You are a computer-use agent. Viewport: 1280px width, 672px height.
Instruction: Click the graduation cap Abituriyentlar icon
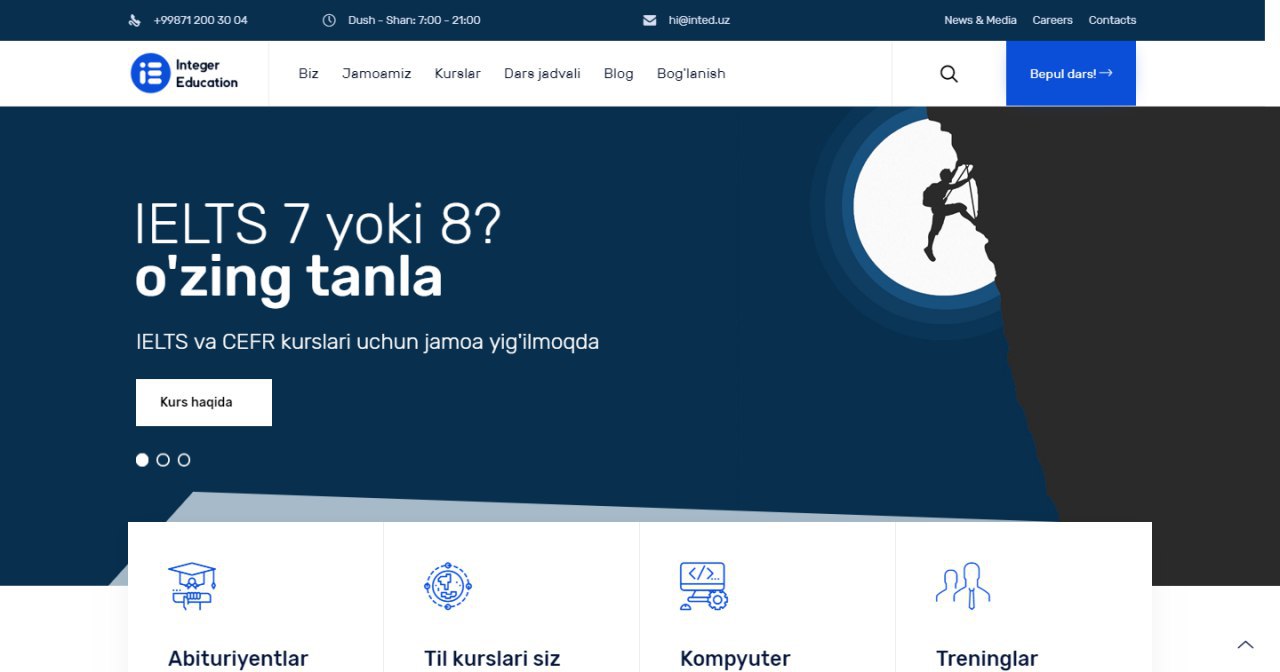192,586
